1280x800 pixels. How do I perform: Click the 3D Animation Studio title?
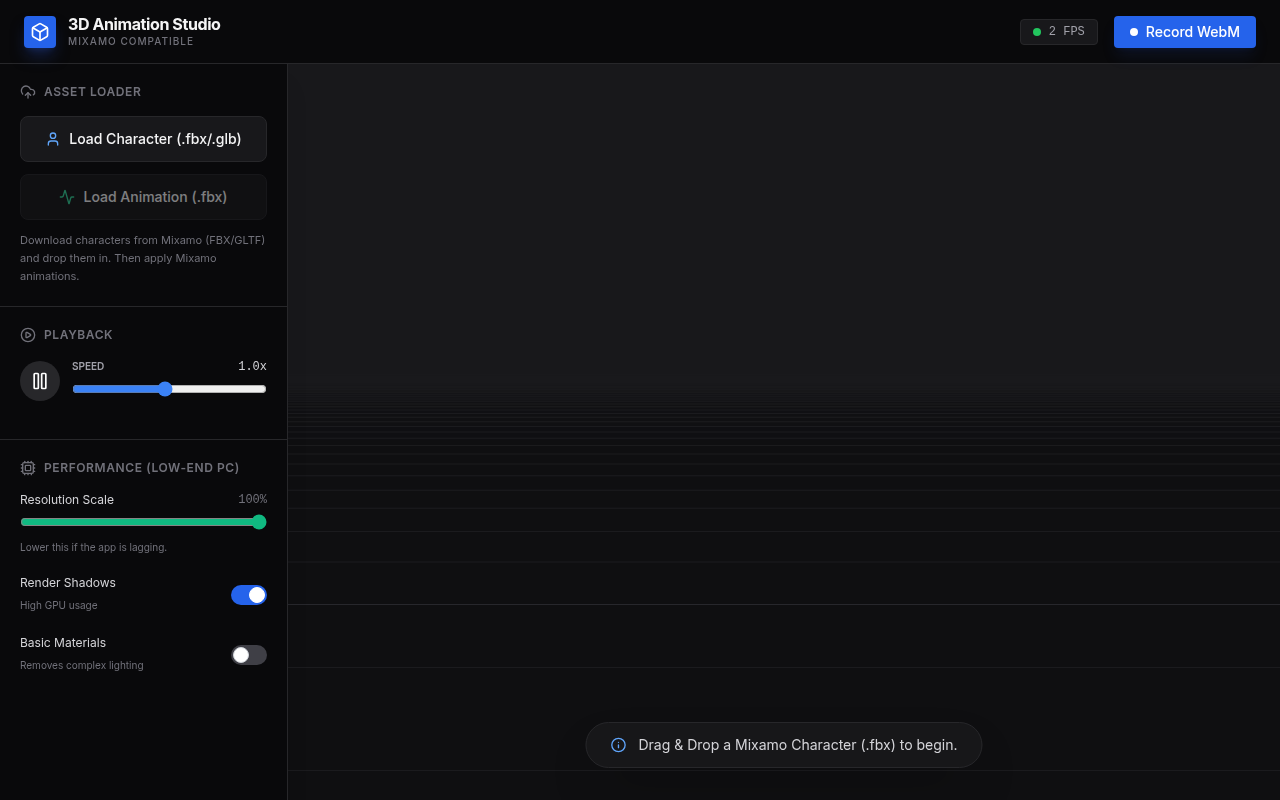click(144, 24)
